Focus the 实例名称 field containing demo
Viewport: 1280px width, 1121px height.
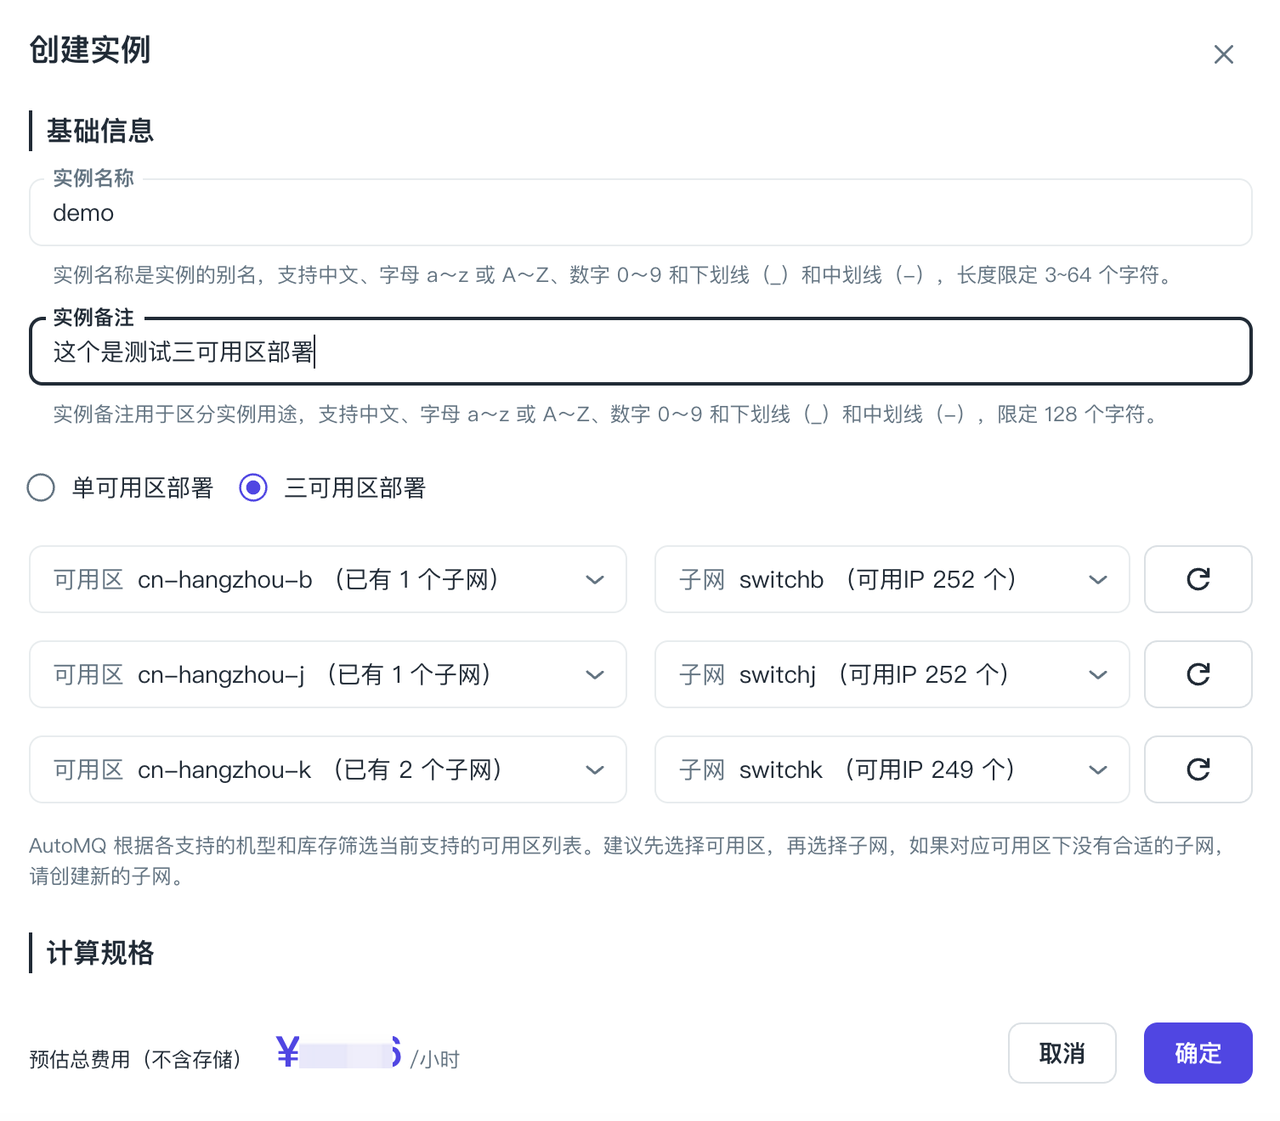pyautogui.click(x=640, y=213)
